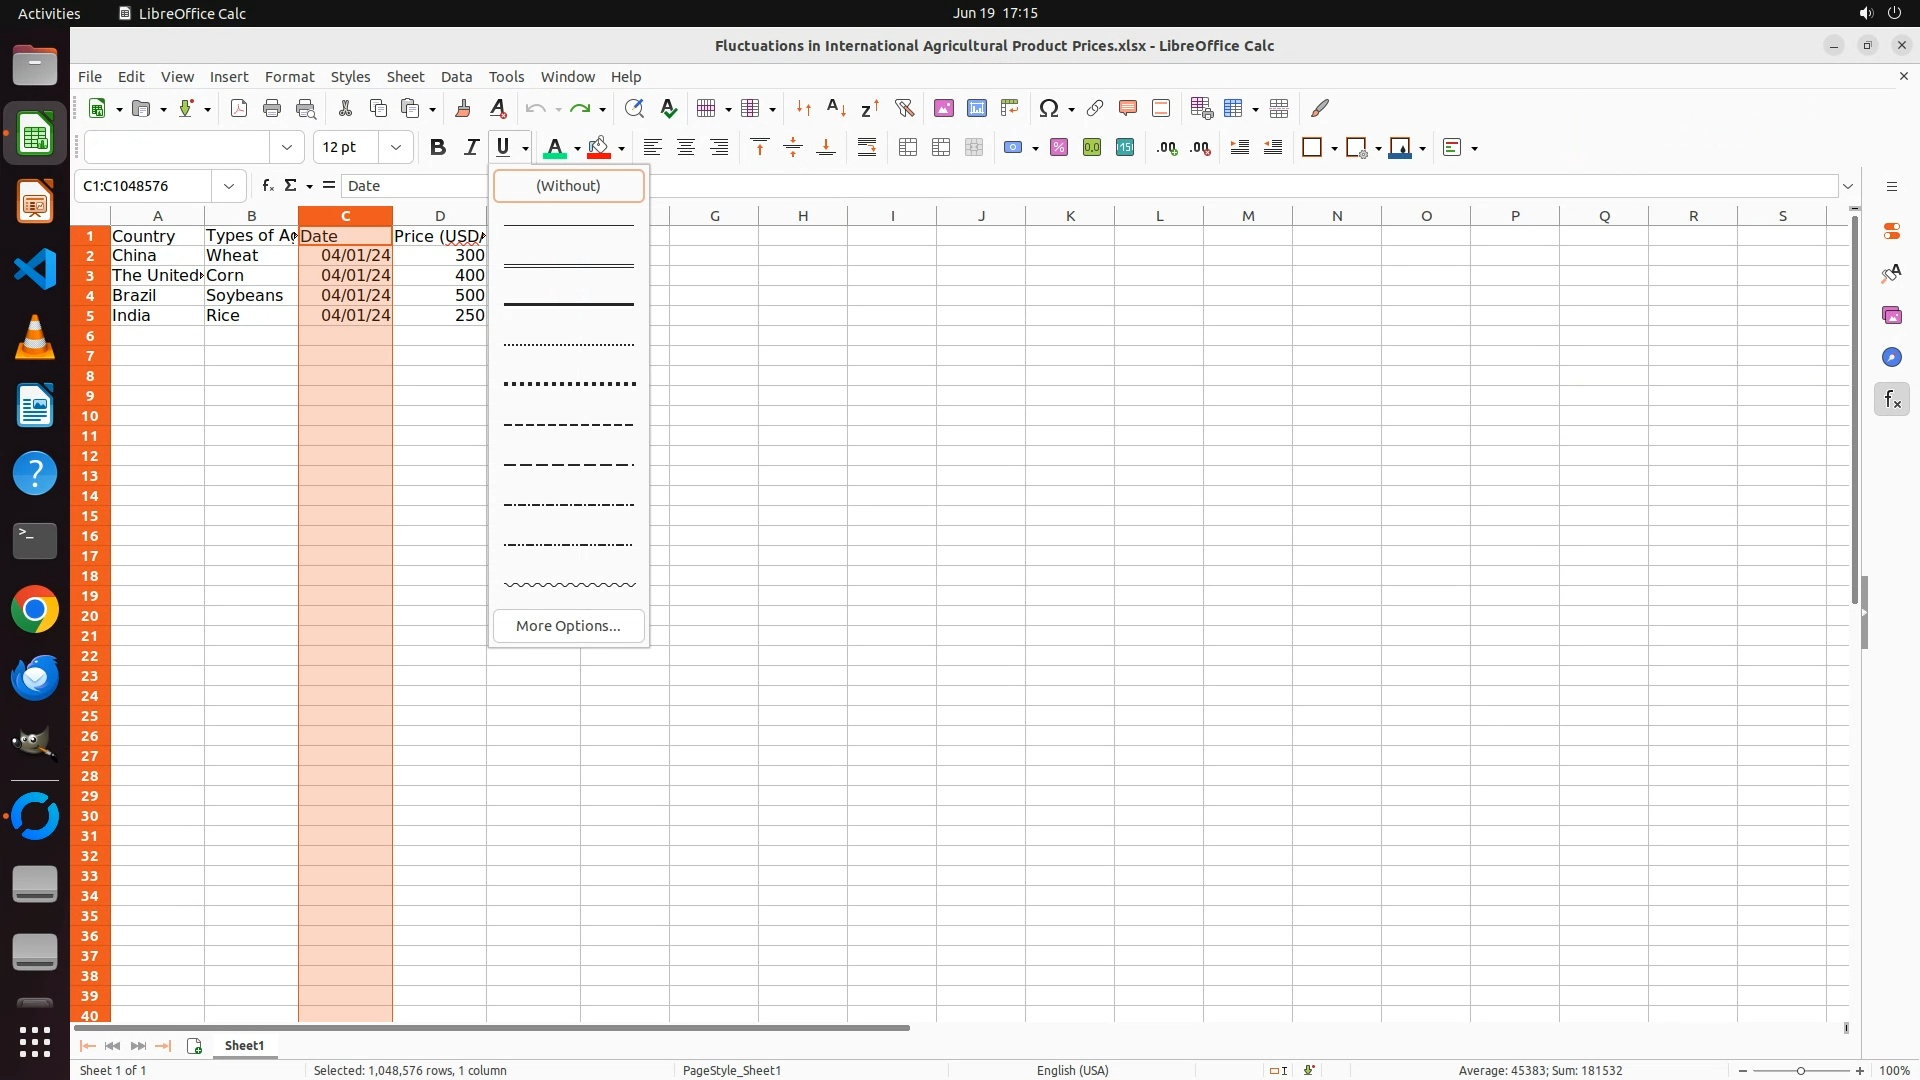Screen dimensions: 1920x1080
Task: Click the Insert Chart icon
Action: [x=977, y=108]
